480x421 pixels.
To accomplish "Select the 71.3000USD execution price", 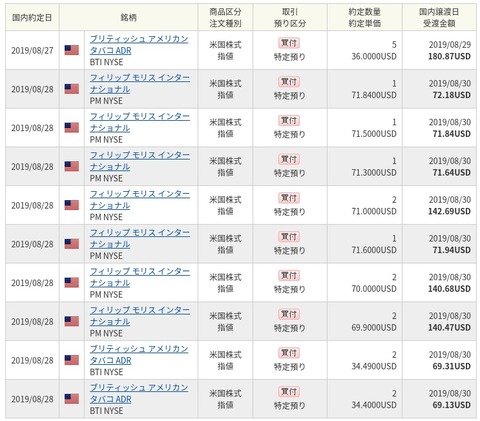I will point(374,172).
